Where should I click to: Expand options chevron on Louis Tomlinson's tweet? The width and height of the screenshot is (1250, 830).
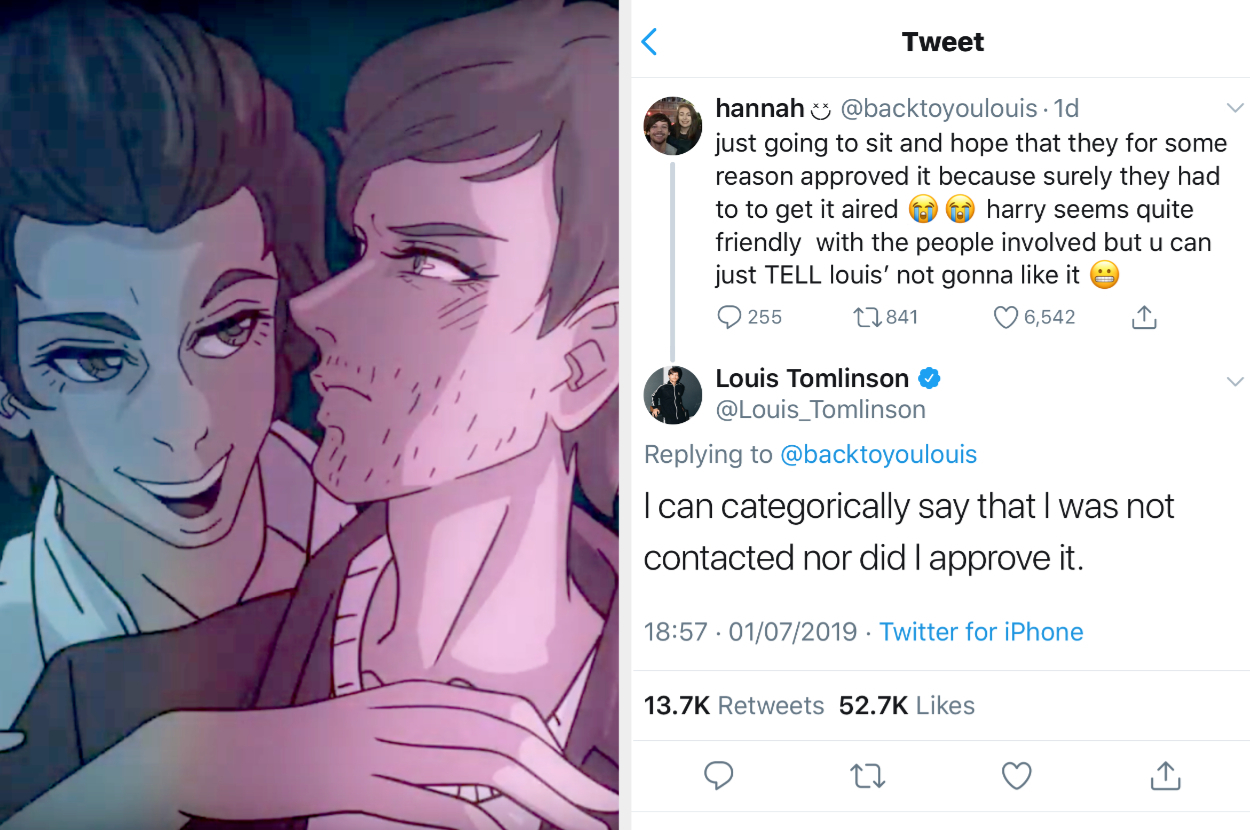coord(1235,381)
